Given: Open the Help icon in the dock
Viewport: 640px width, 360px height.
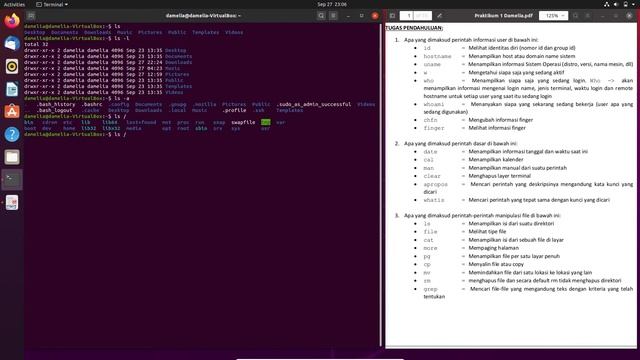Looking at the screenshot, I should (12, 134).
